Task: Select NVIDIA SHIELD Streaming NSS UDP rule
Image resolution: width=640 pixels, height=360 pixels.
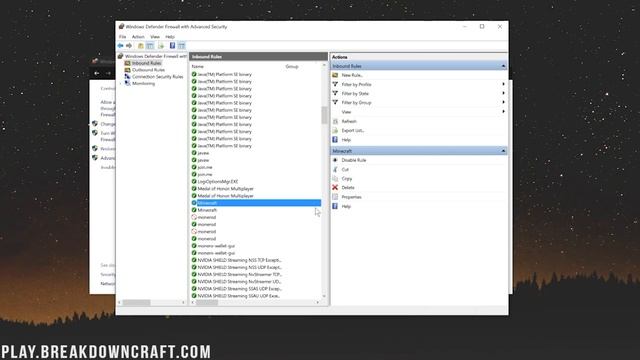Action: [237, 267]
